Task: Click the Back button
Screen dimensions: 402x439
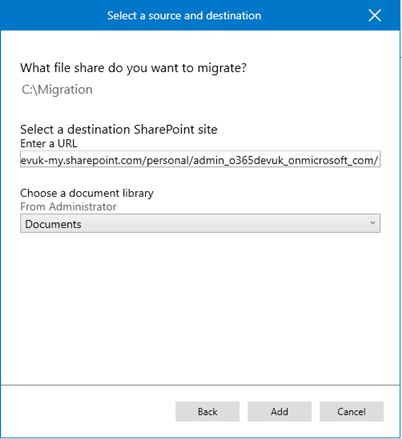Action: [207, 412]
